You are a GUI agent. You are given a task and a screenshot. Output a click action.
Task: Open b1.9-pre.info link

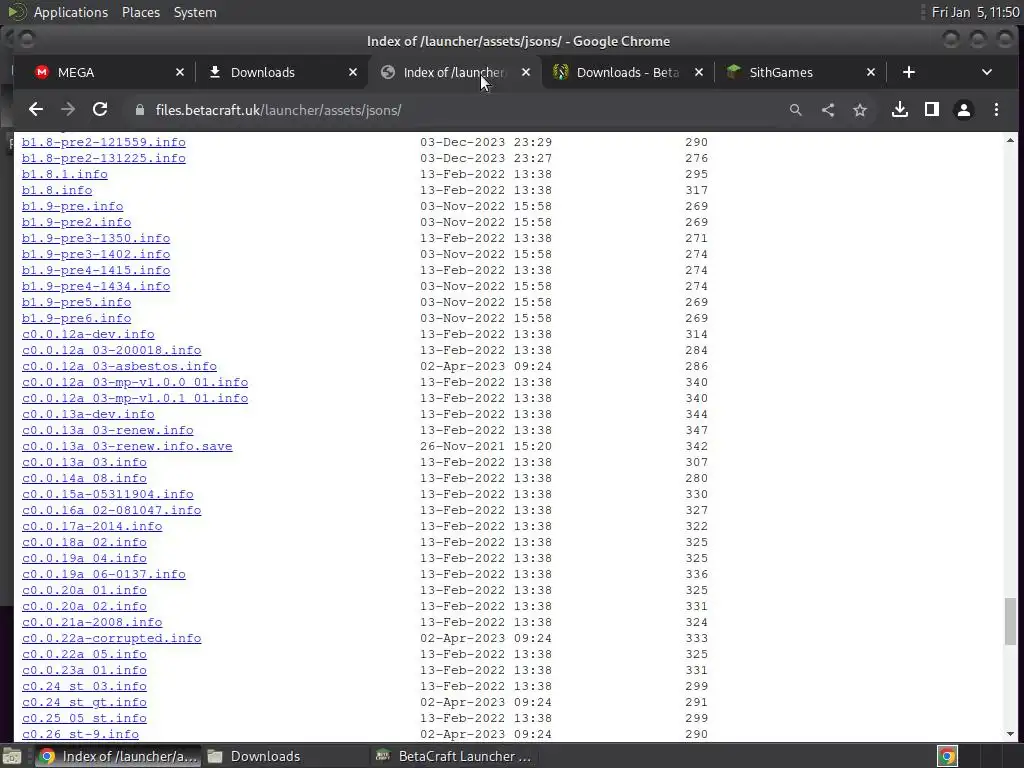pos(72,206)
